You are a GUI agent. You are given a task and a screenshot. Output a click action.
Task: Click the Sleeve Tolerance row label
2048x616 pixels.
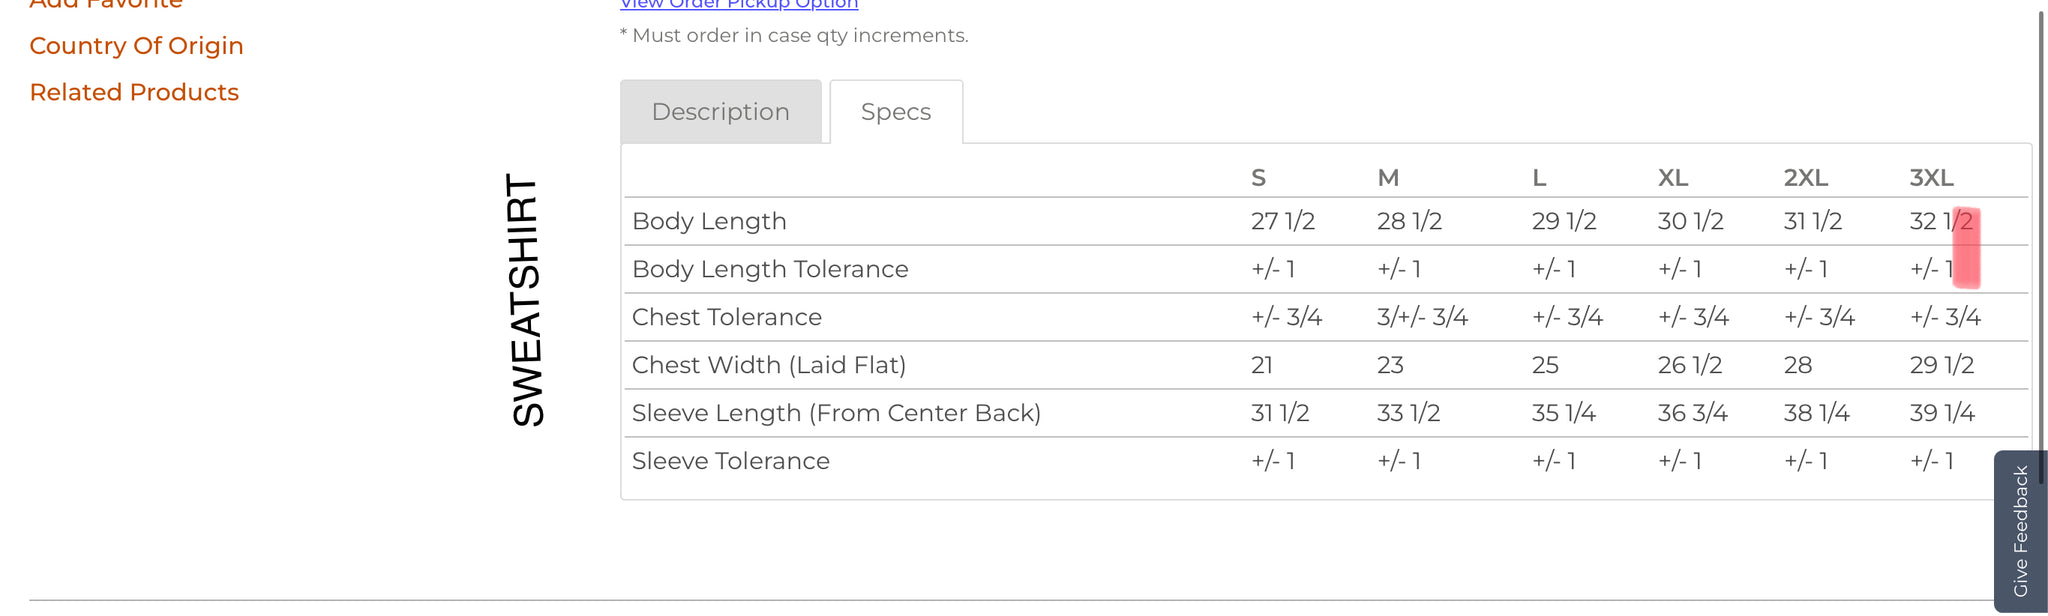731,461
